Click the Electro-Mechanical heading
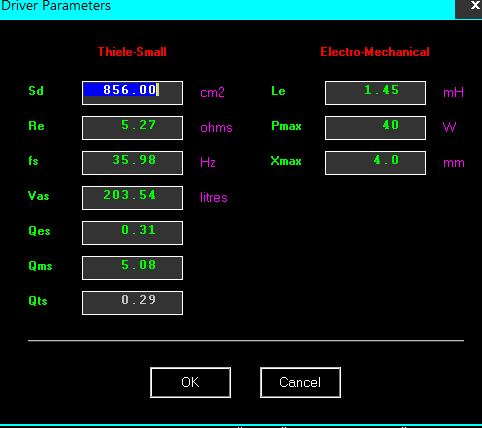482x428 pixels. point(375,52)
